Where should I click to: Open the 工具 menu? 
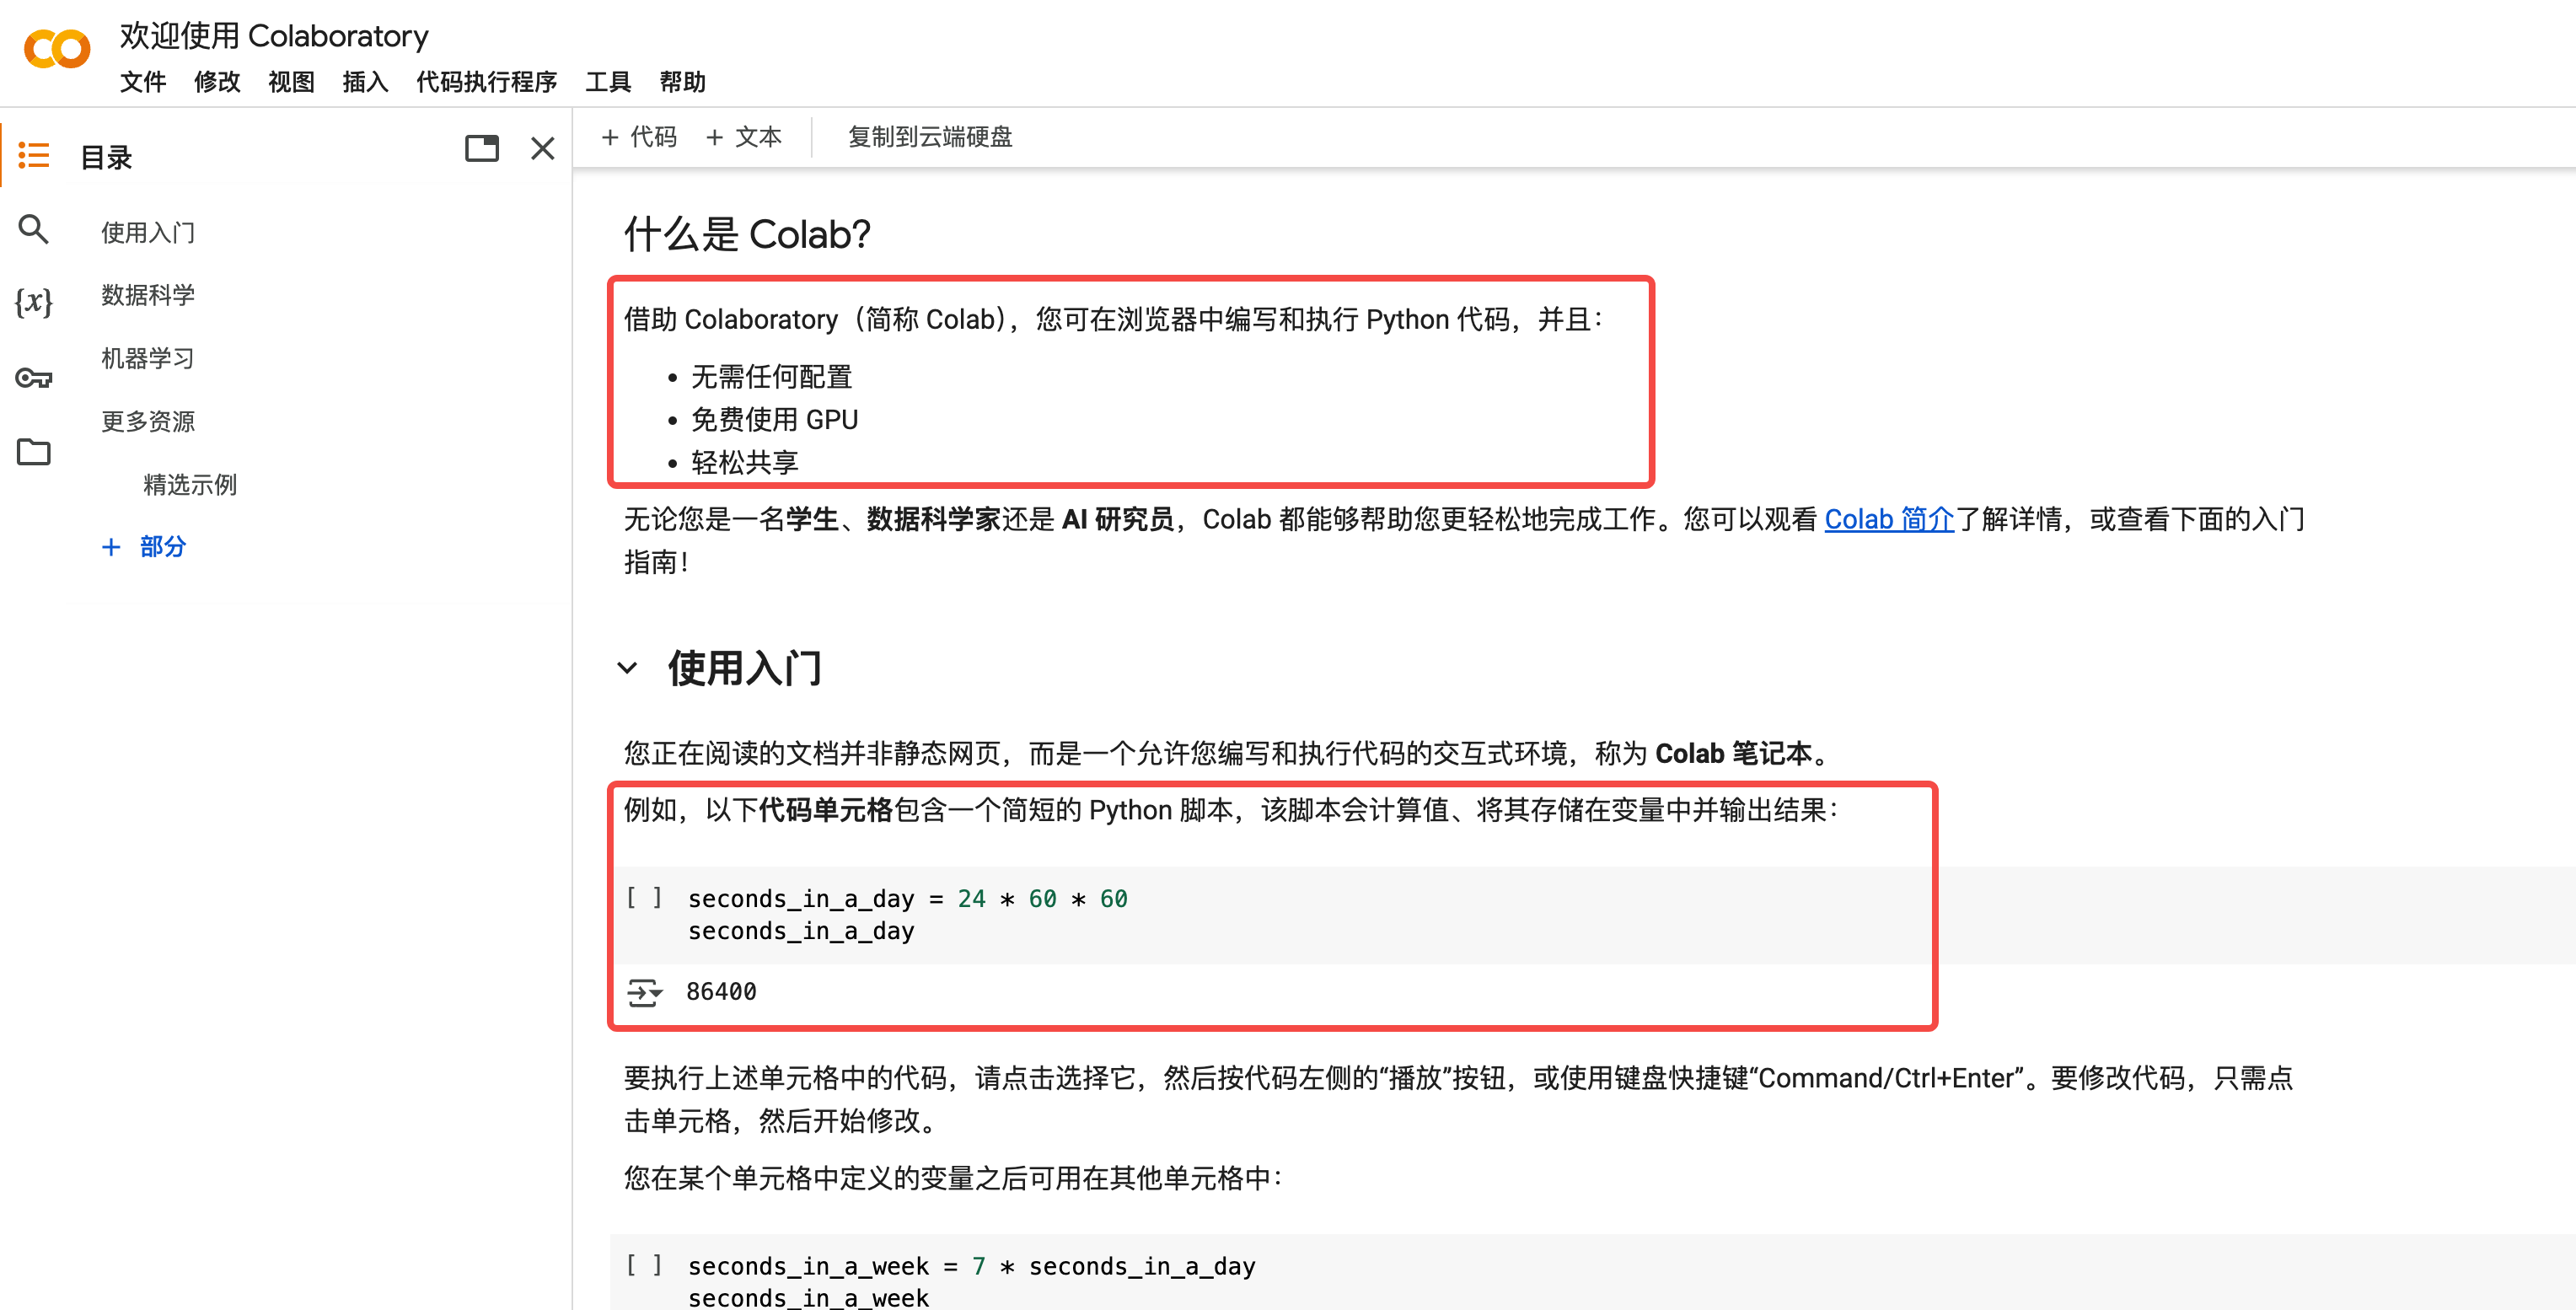pos(607,82)
